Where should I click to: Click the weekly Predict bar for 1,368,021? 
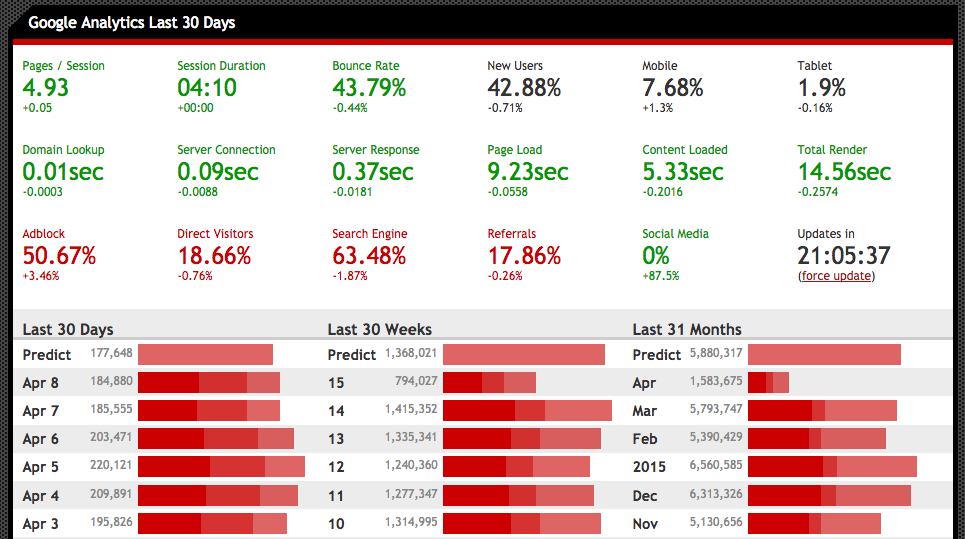[x=524, y=354]
